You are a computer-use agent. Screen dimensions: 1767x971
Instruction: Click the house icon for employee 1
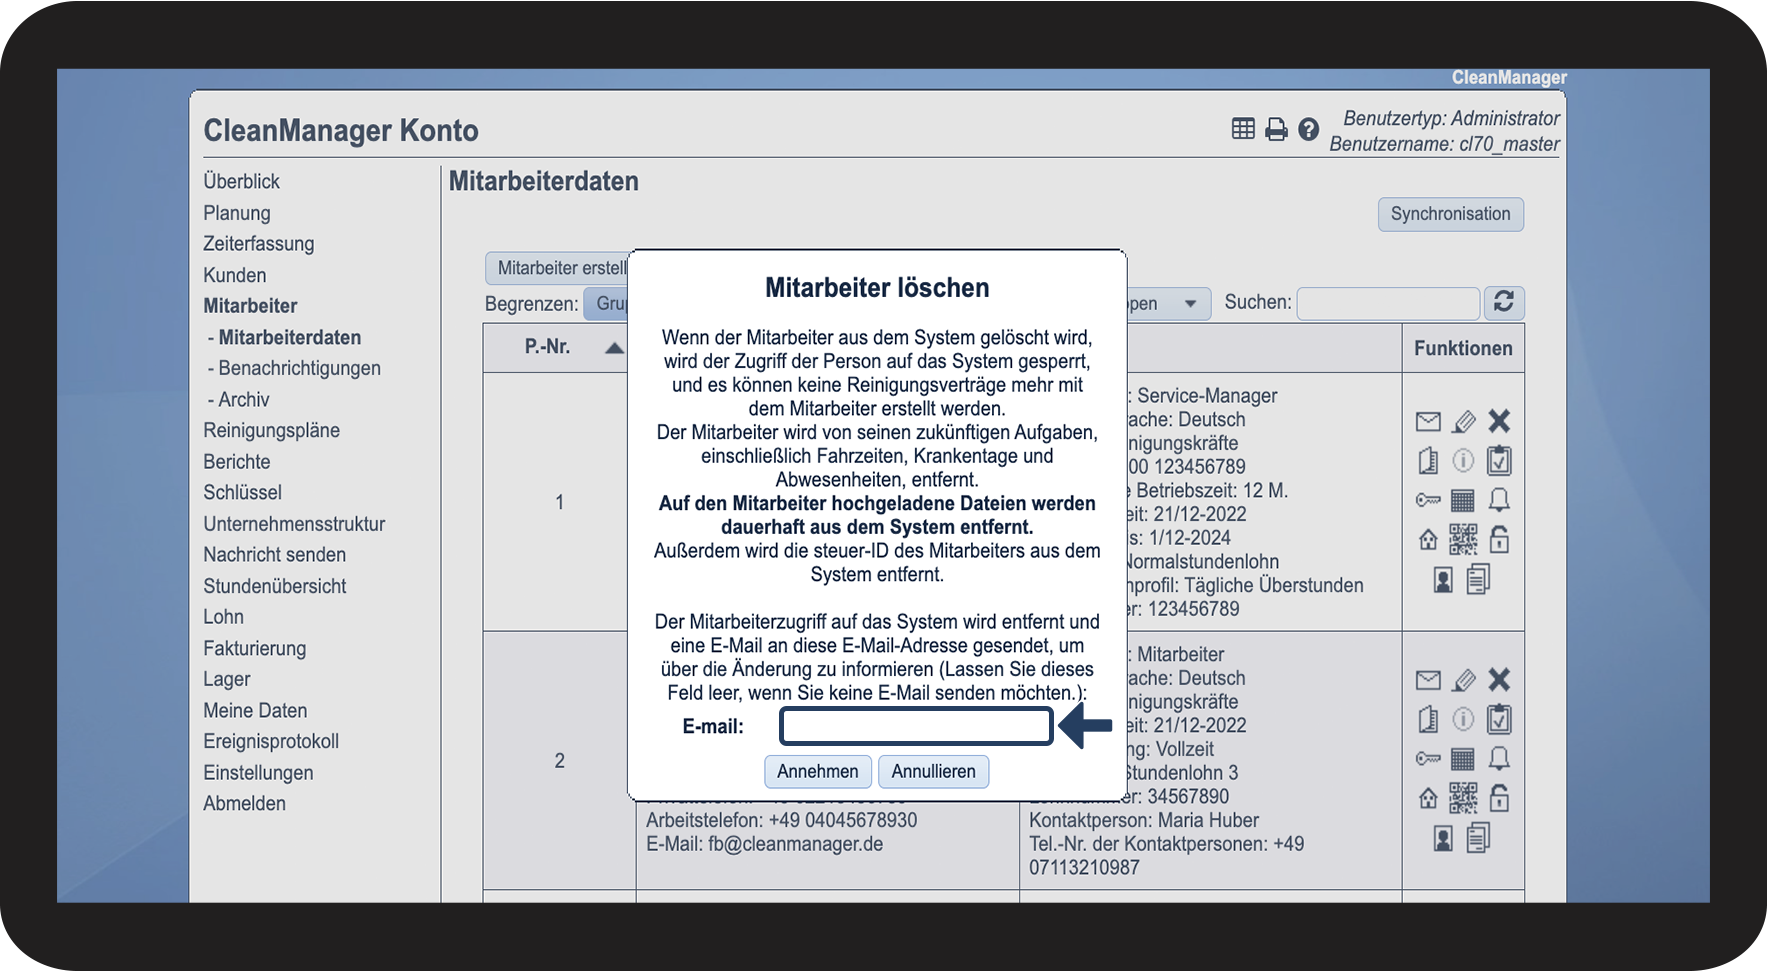pyautogui.click(x=1428, y=540)
